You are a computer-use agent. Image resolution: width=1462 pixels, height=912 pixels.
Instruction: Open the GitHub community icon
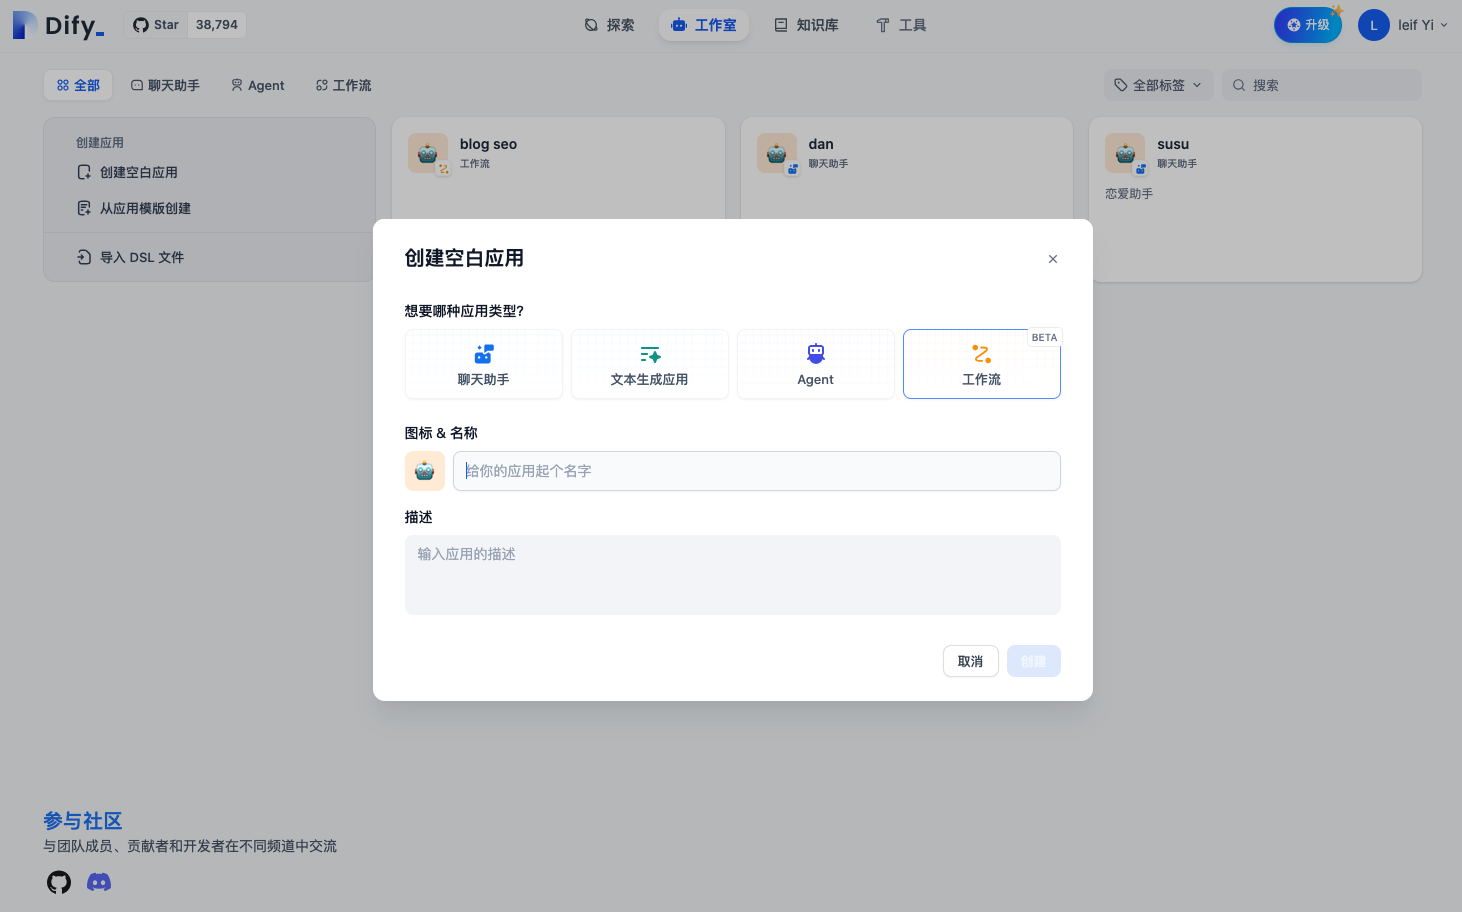(x=59, y=882)
